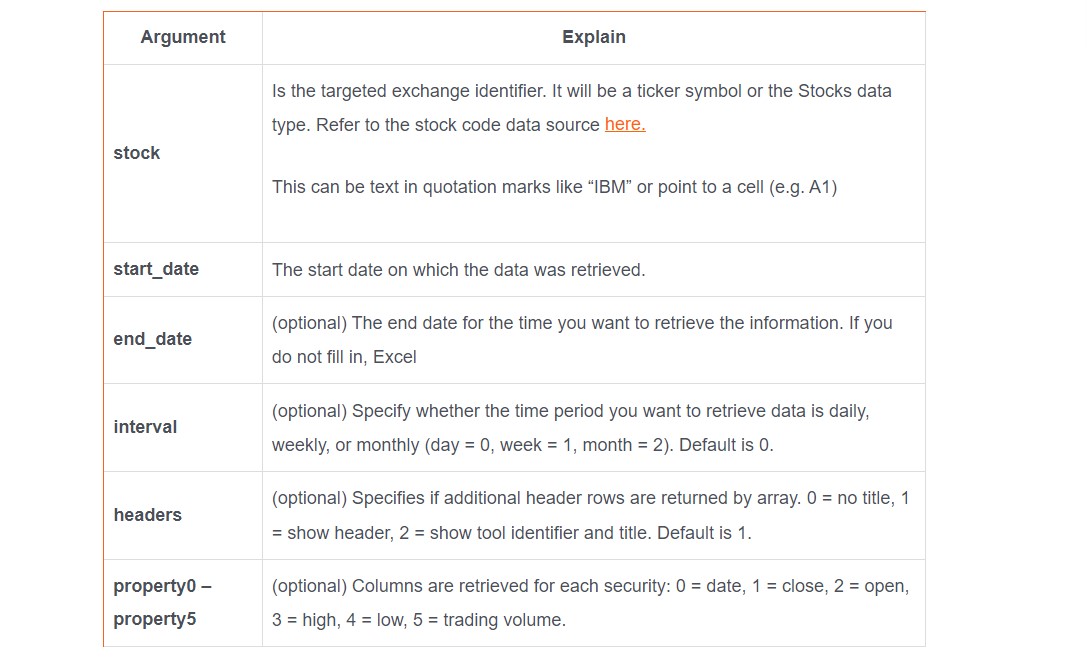
Task: Click the line "3 = high, 4 = low"
Action: 419,620
